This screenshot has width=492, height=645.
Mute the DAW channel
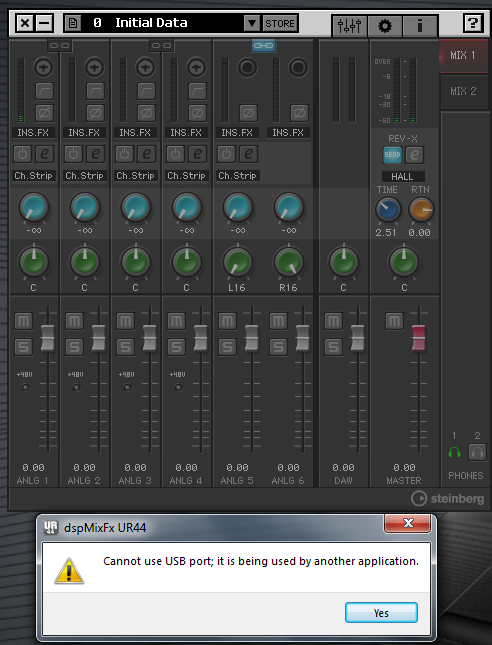[333, 320]
